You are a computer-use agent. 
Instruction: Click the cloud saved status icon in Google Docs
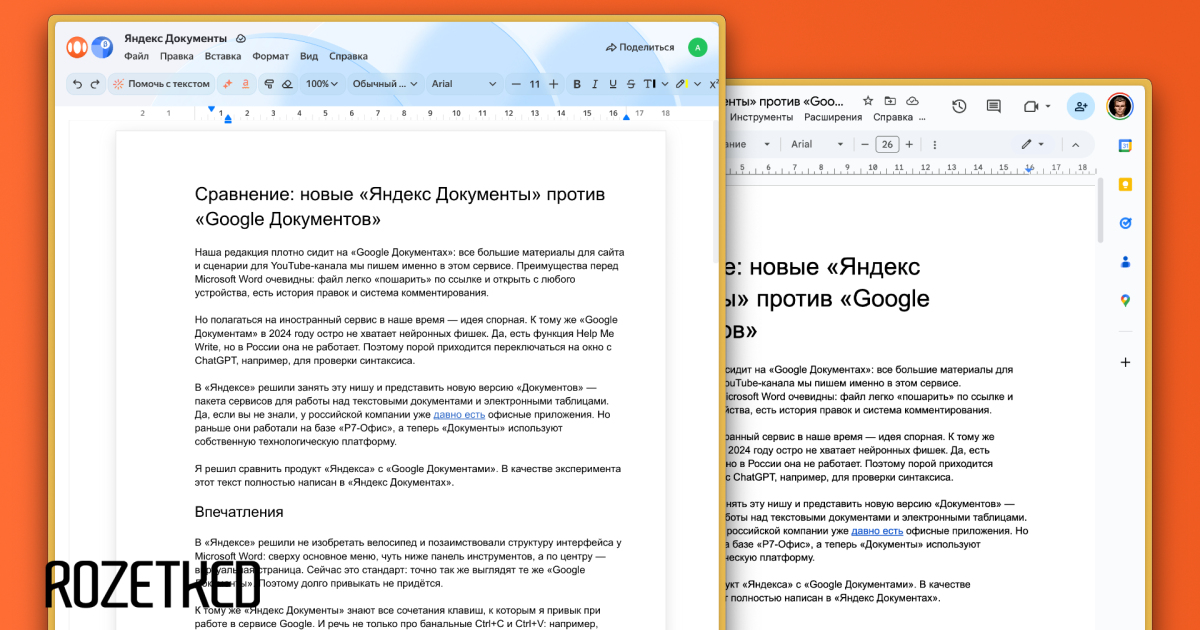912,101
